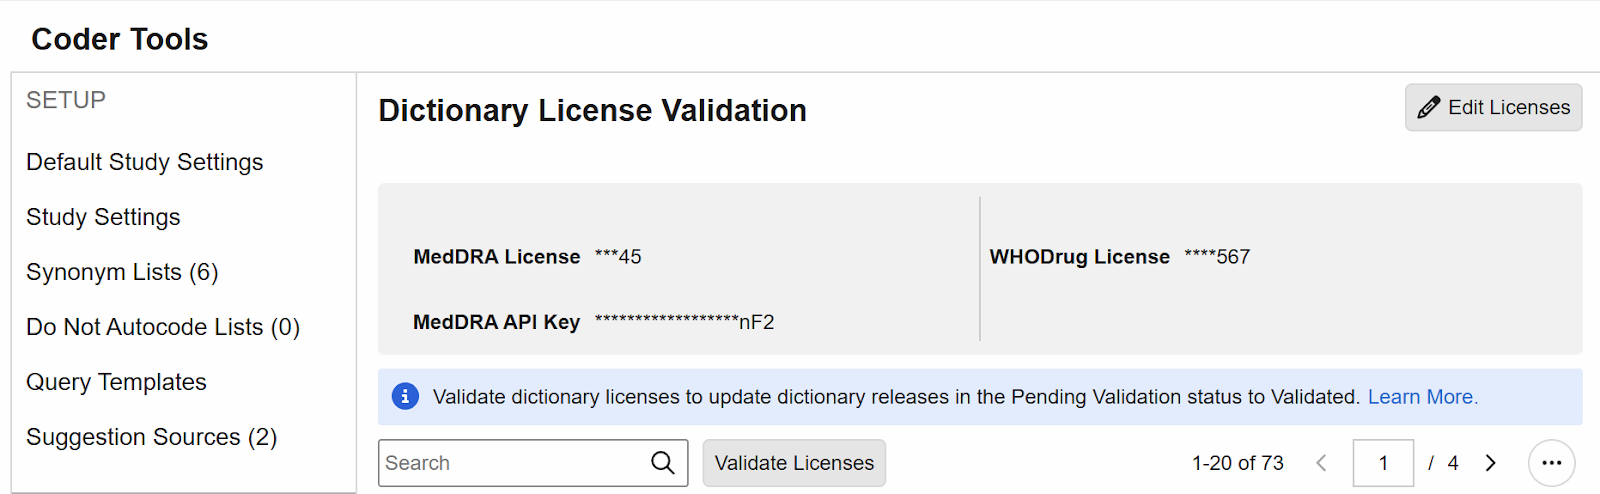Go to the previous page arrow
The image size is (1600, 494).
pos(1321,463)
